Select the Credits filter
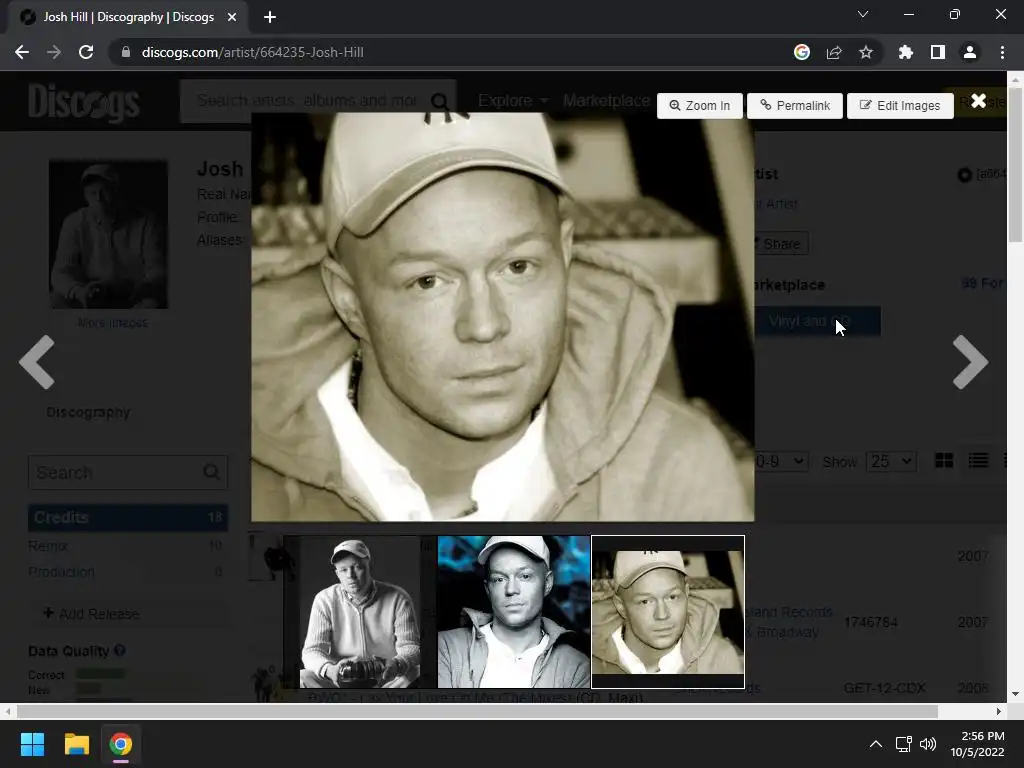1024x768 pixels. [128, 517]
